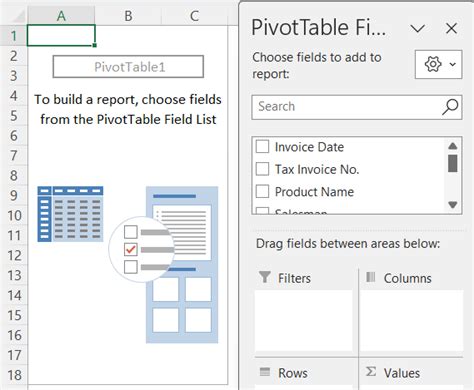Image resolution: width=474 pixels, height=390 pixels.
Task: Click the Rows area icon
Action: [265, 372]
